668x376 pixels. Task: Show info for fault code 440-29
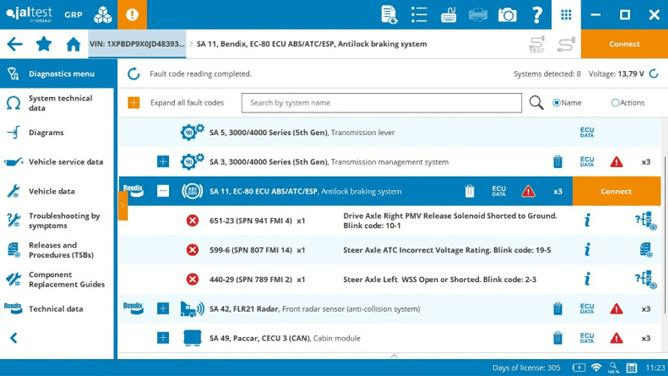click(x=587, y=279)
